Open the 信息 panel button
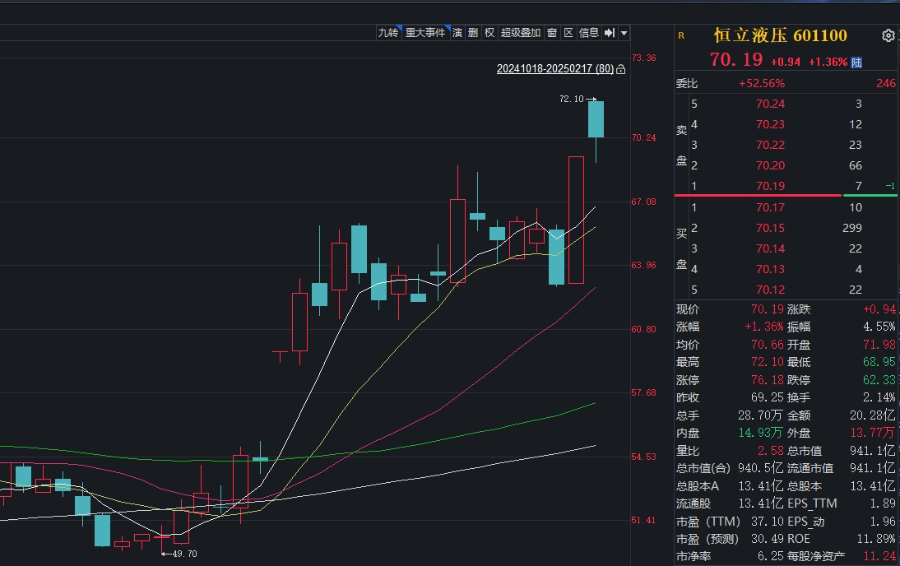 589,33
